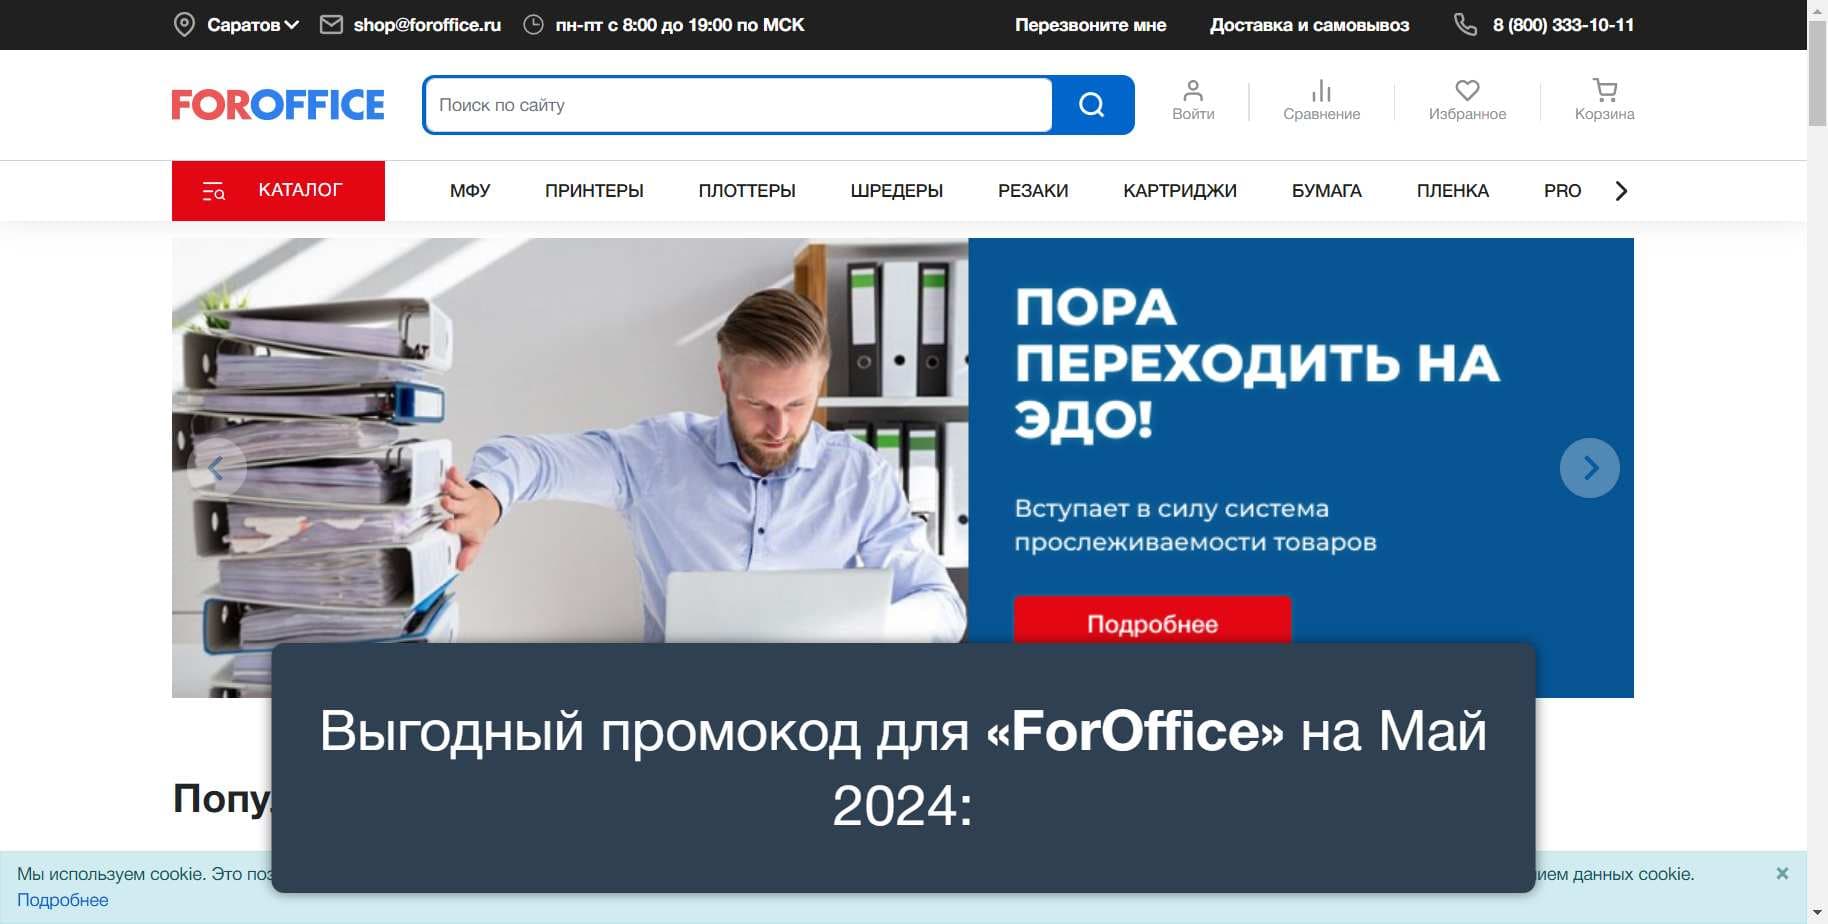
Task: Click the envelope email icon
Action: pos(331,24)
